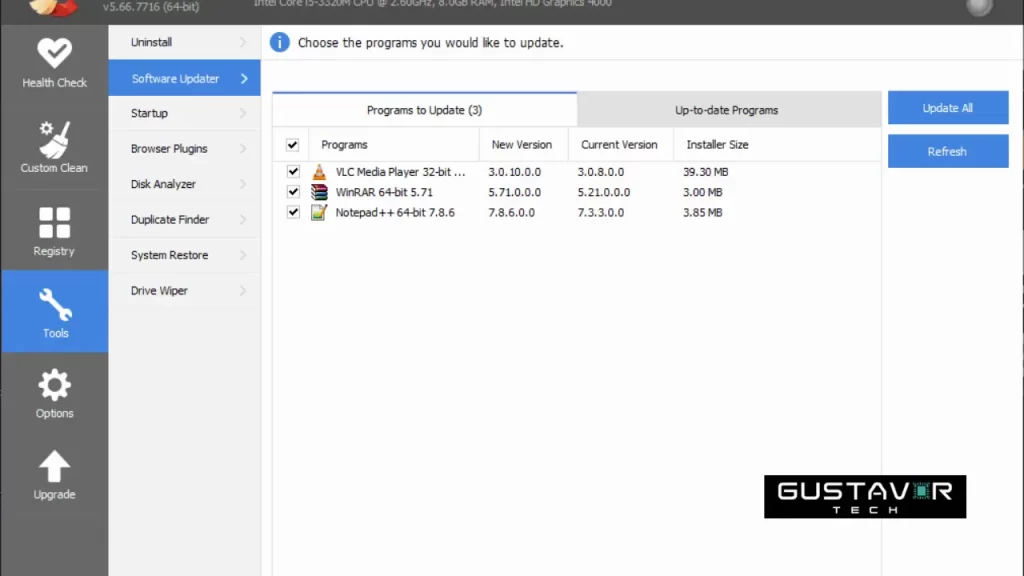Toggle the select-all programs checkbox

[x=292, y=145]
